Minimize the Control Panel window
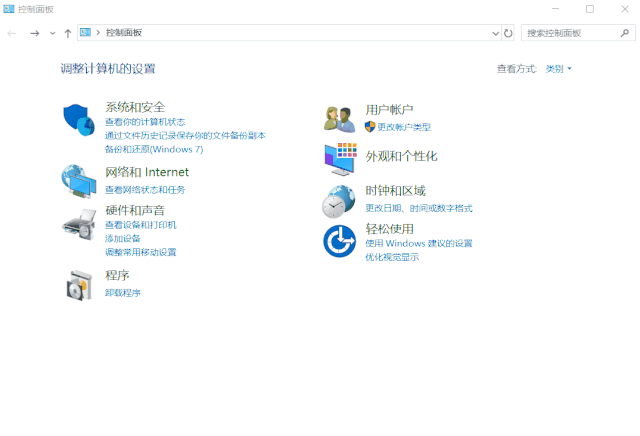 555,9
